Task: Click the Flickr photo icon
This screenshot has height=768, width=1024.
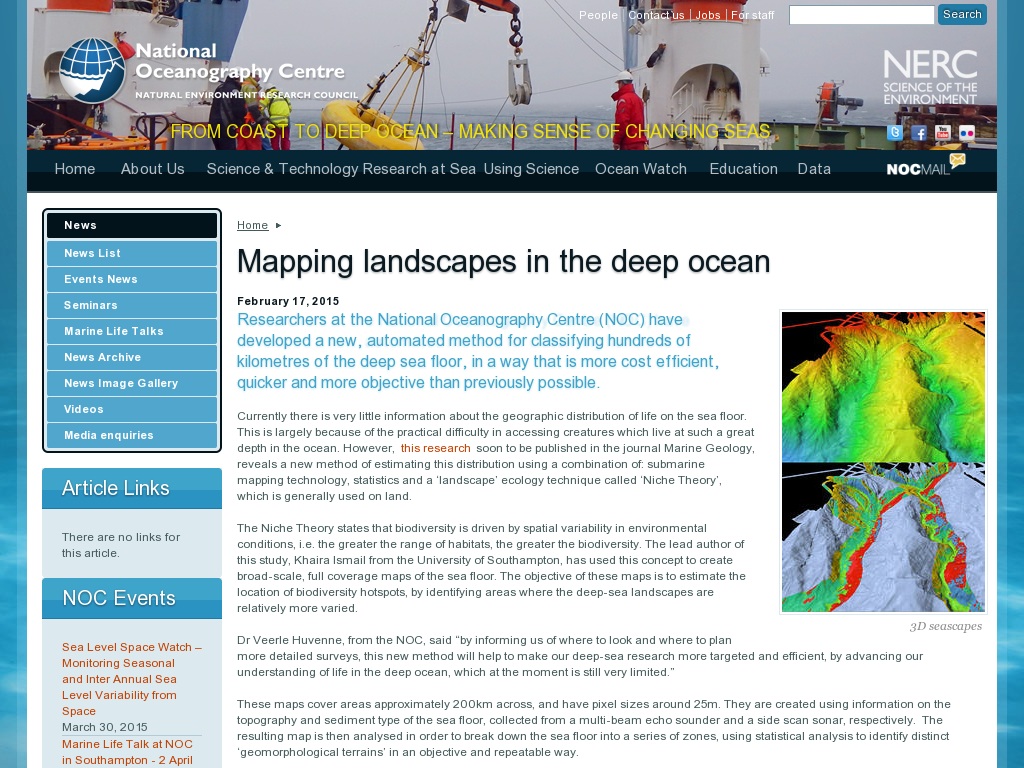Action: (x=965, y=132)
